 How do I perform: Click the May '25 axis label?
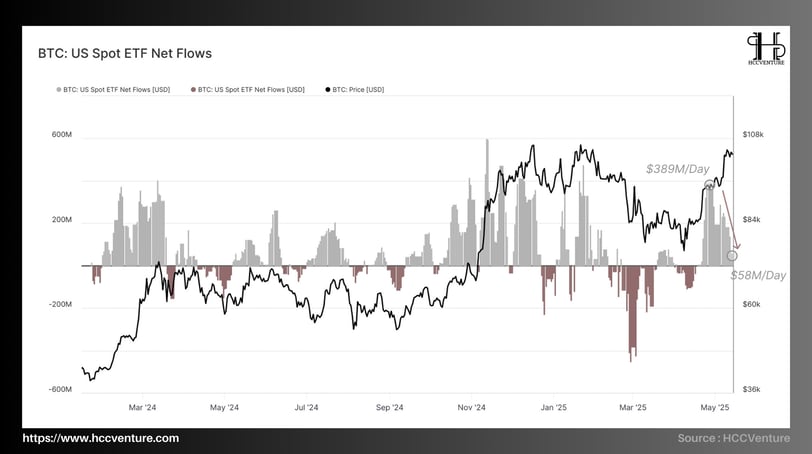715,407
